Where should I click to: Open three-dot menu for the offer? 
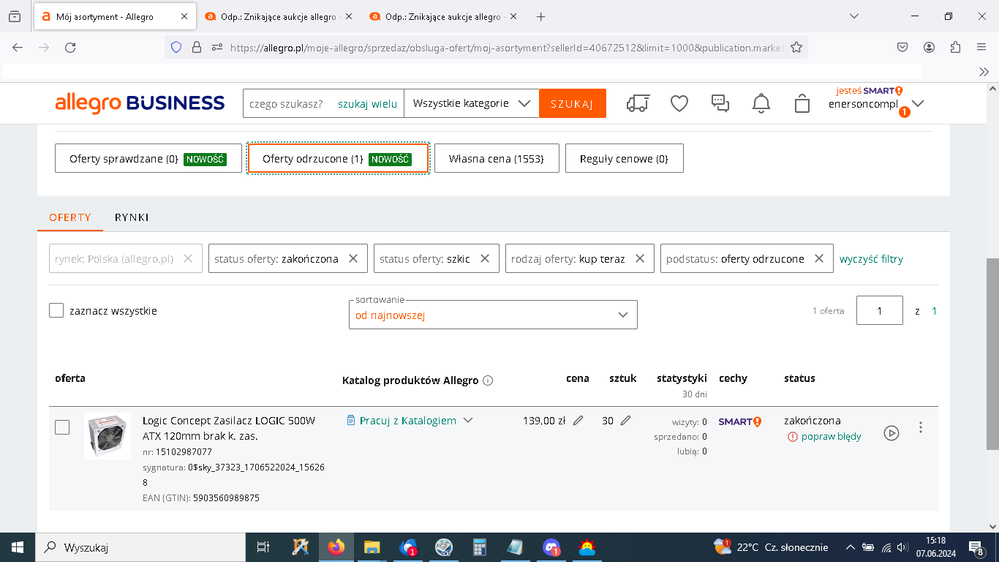click(921, 428)
